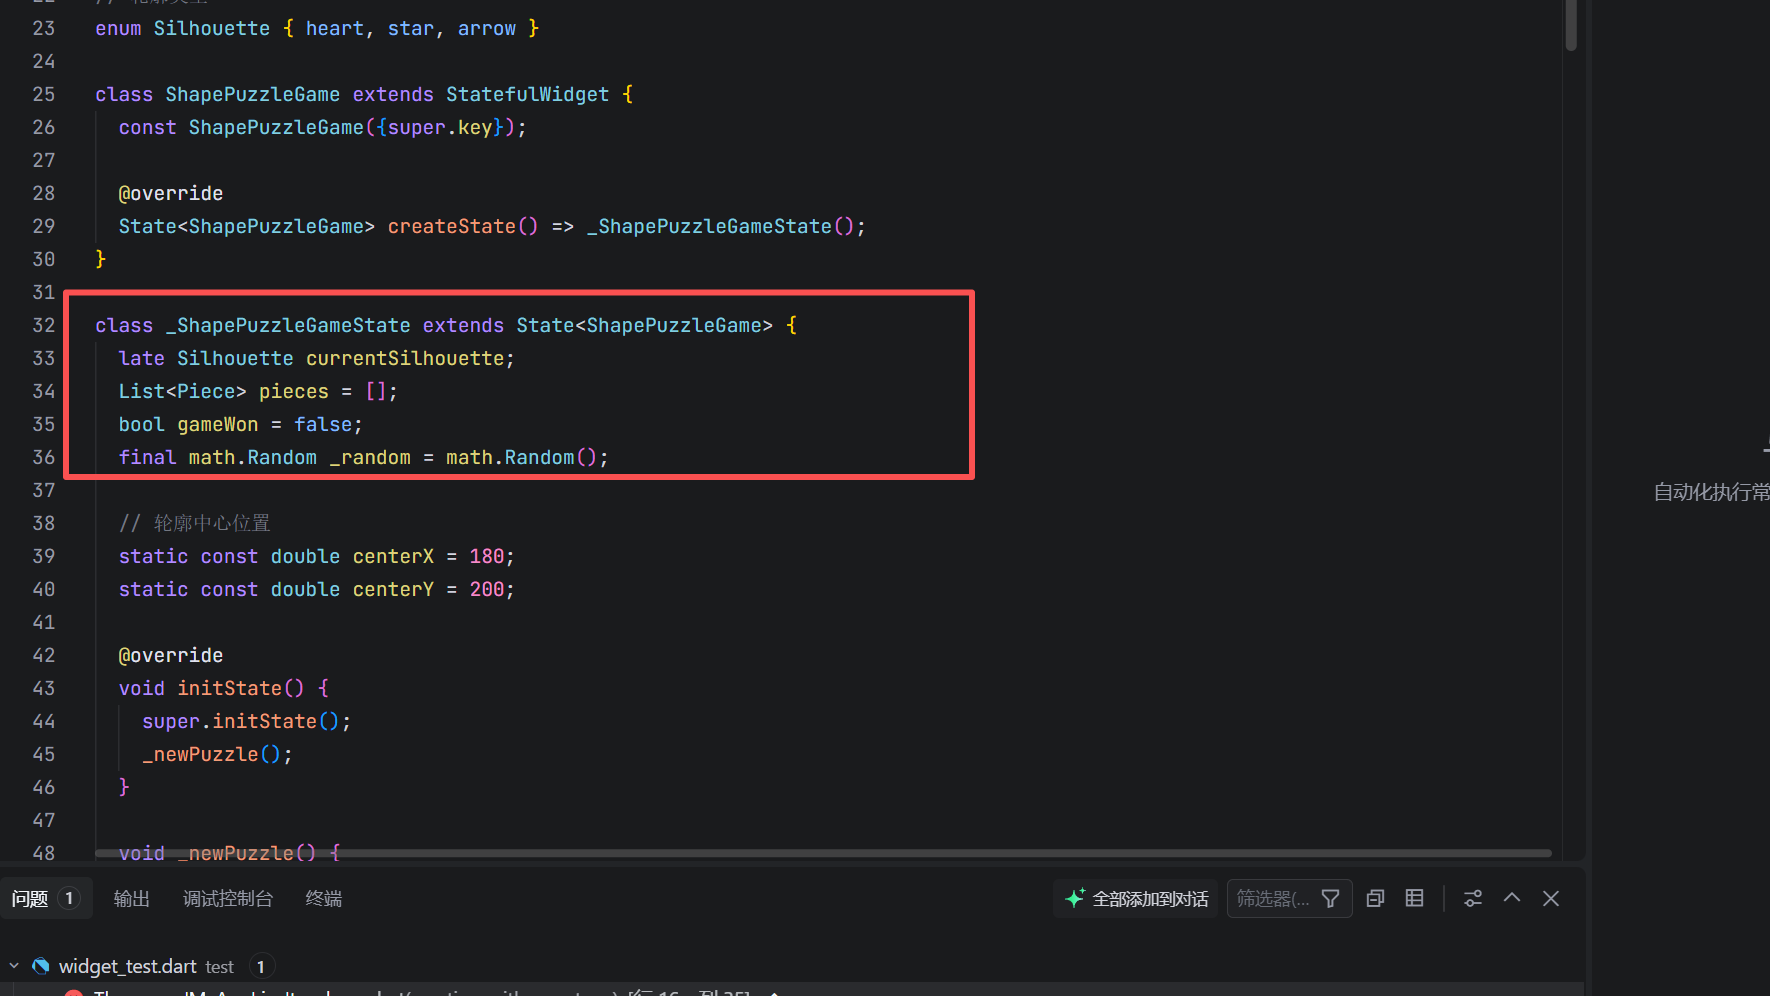1770x996 pixels.
Task: Toggle table view icon in problems panel
Action: pos(1415,899)
